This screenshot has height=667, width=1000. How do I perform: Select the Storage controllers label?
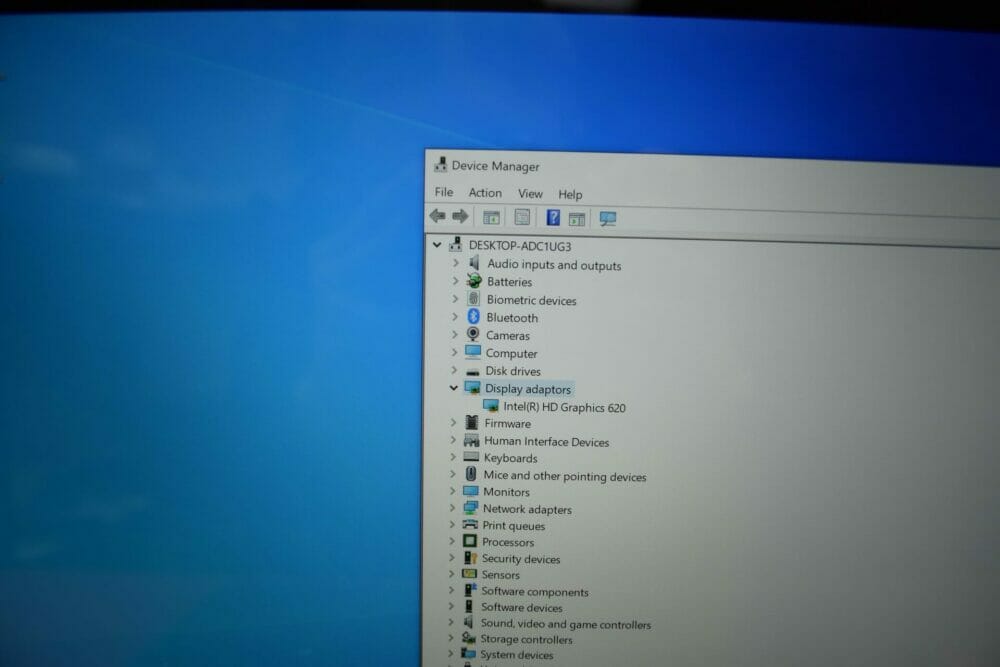526,639
